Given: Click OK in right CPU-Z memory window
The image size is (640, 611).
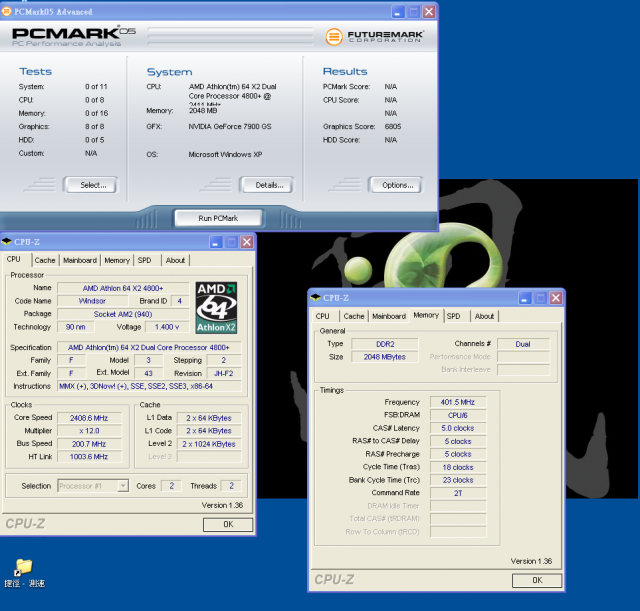Looking at the screenshot, I should 537,580.
